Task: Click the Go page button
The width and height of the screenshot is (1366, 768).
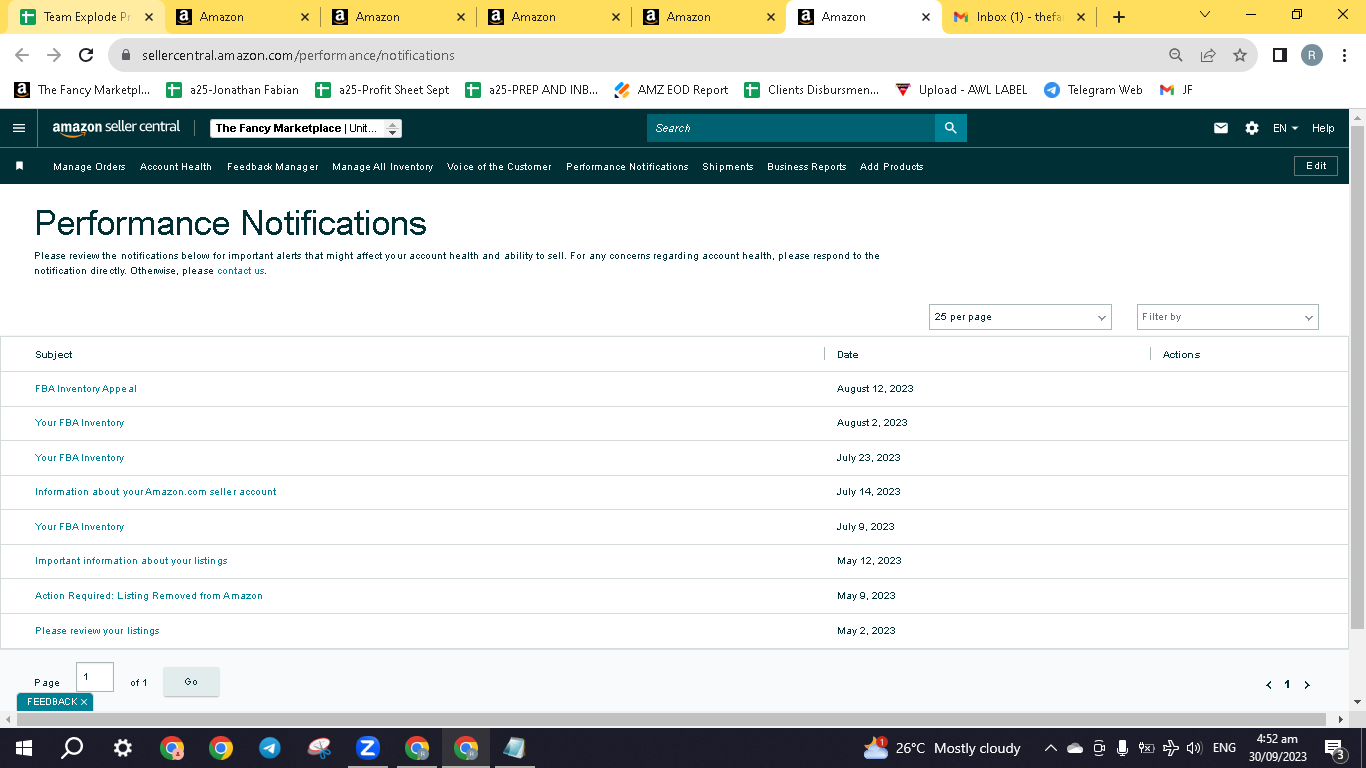Action: pos(191,682)
